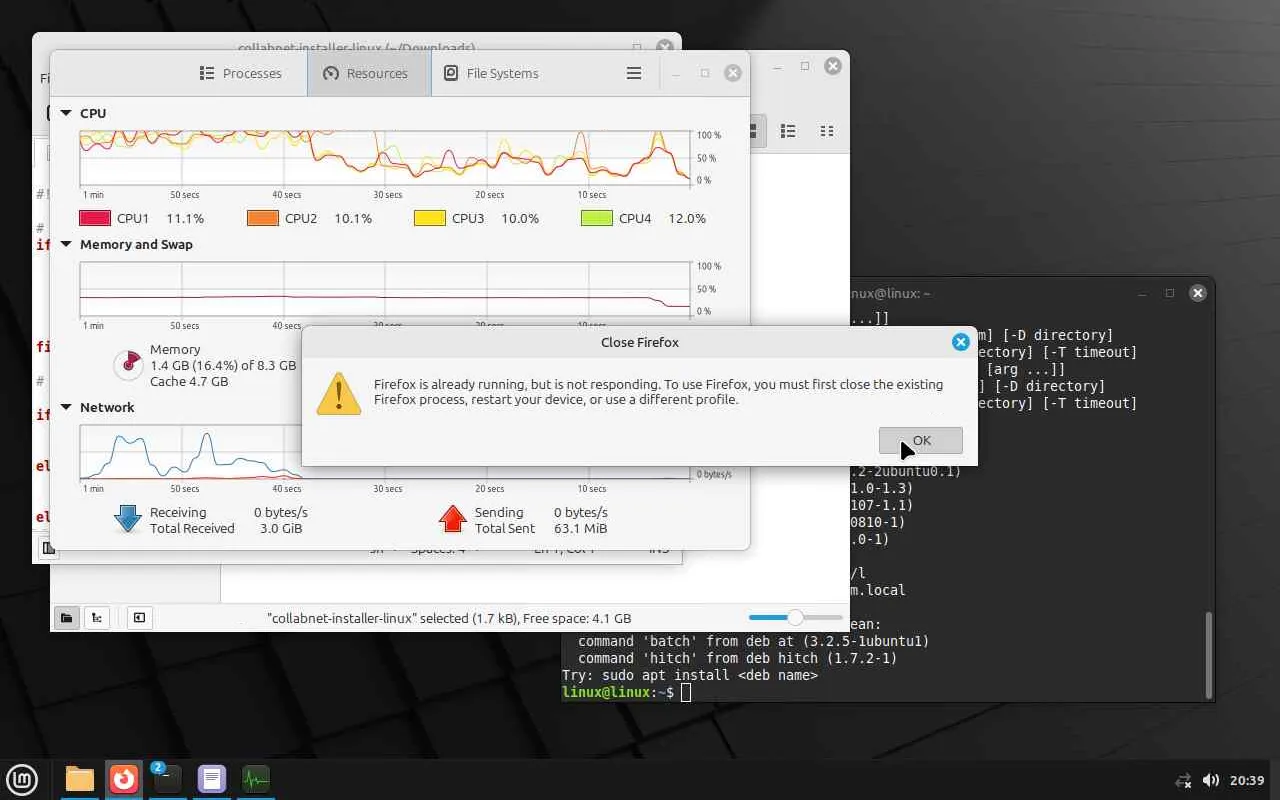Image resolution: width=1280 pixels, height=800 pixels.
Task: Switch file manager to list view
Action: pyautogui.click(x=788, y=131)
